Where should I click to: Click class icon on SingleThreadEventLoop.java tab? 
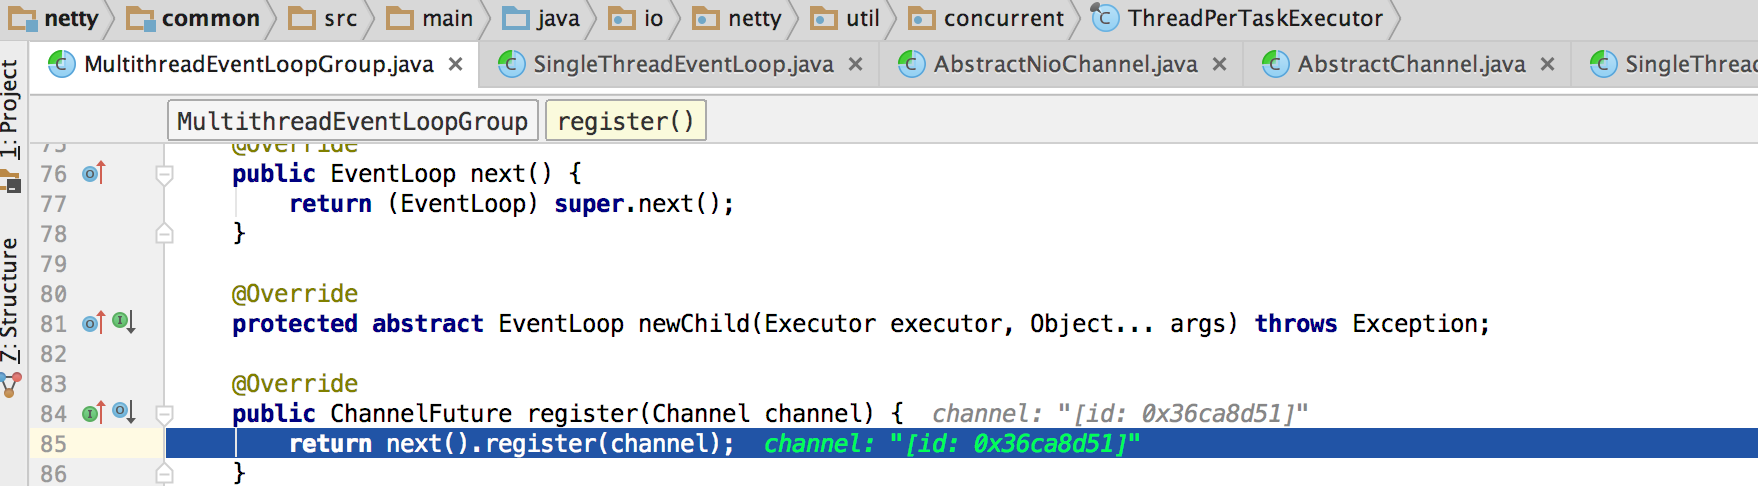[x=511, y=64]
